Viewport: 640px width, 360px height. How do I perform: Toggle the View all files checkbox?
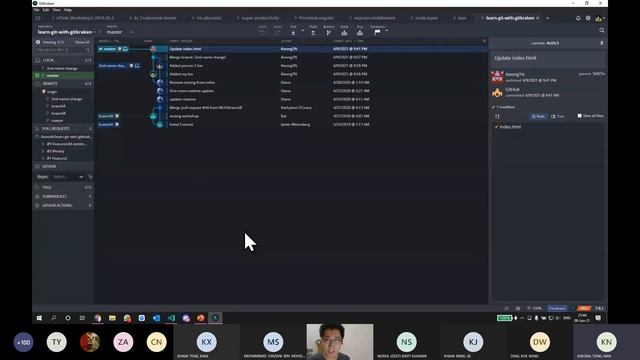click(x=579, y=116)
